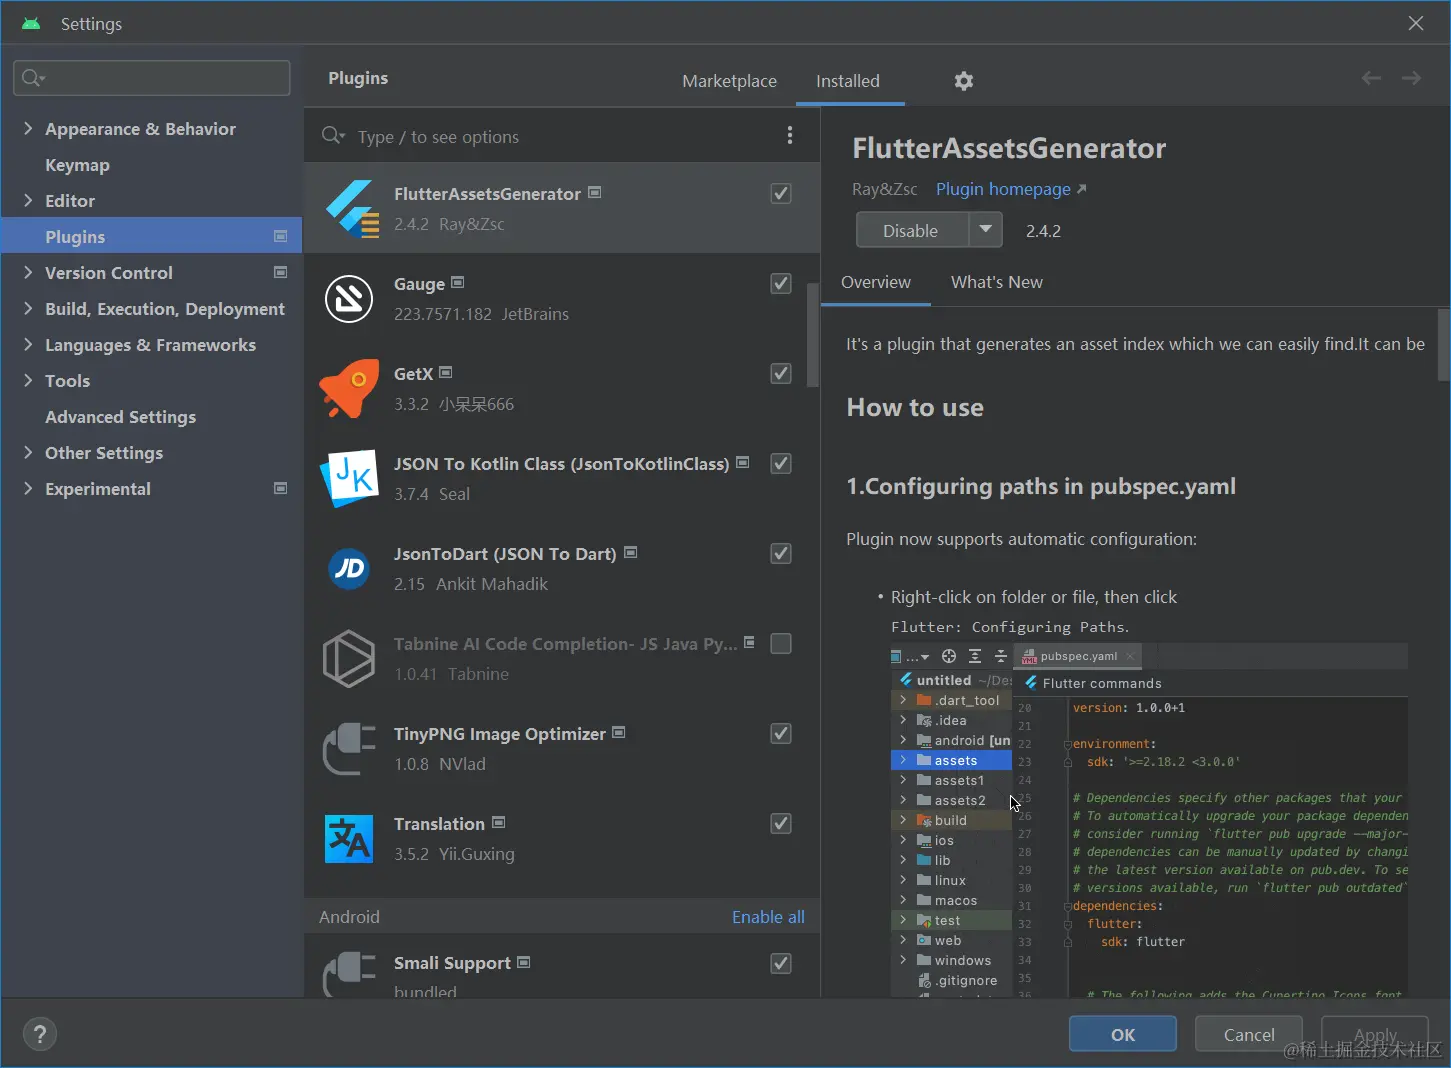
Task: Open the help question mark button
Action: point(40,1034)
